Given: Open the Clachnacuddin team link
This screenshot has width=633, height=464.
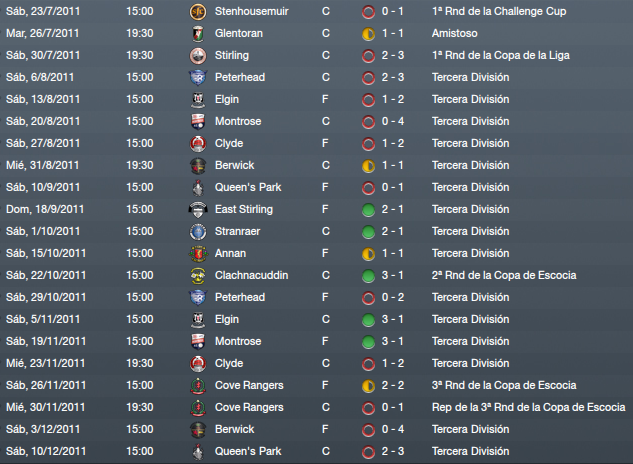Looking at the screenshot, I should [x=252, y=275].
